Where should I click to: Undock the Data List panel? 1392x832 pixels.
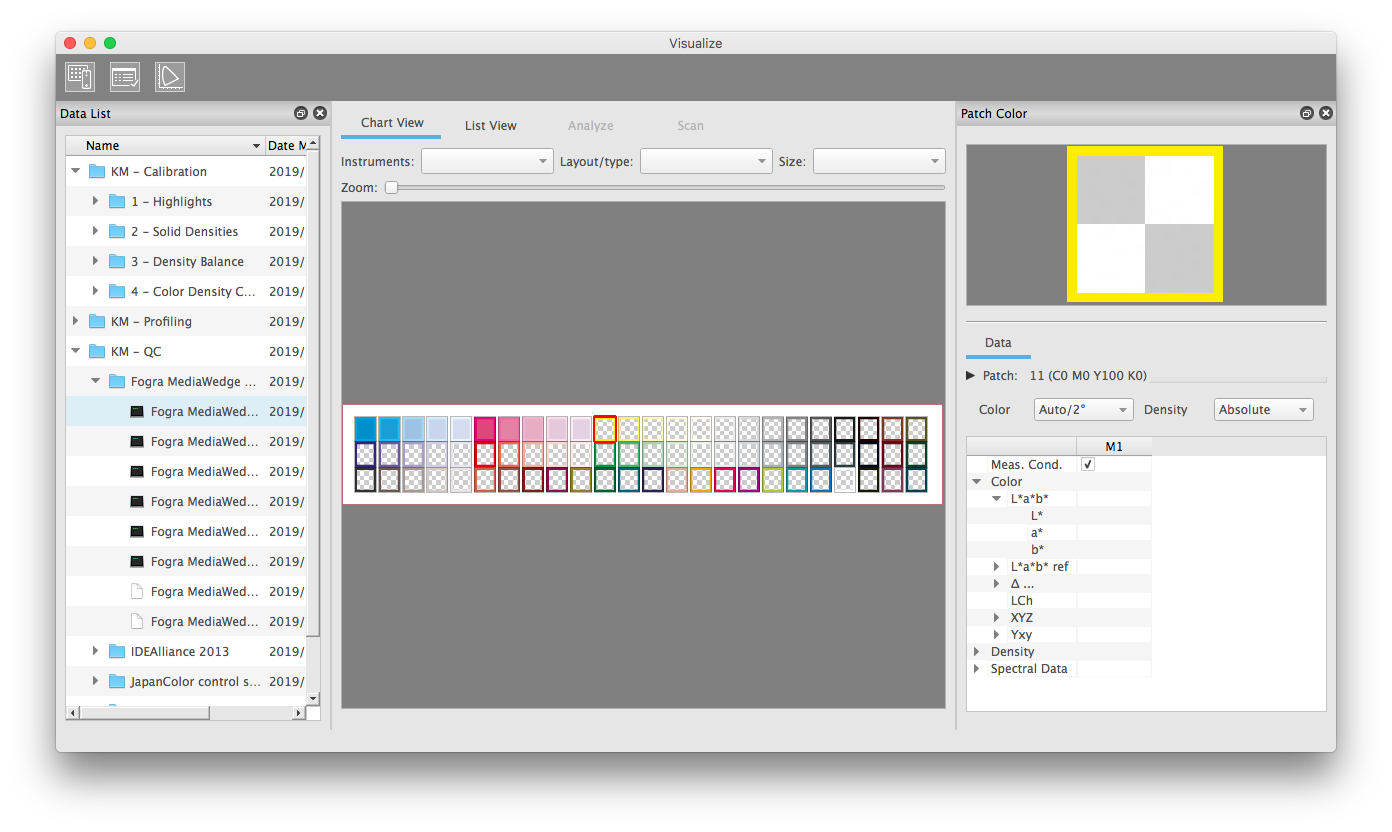301,114
